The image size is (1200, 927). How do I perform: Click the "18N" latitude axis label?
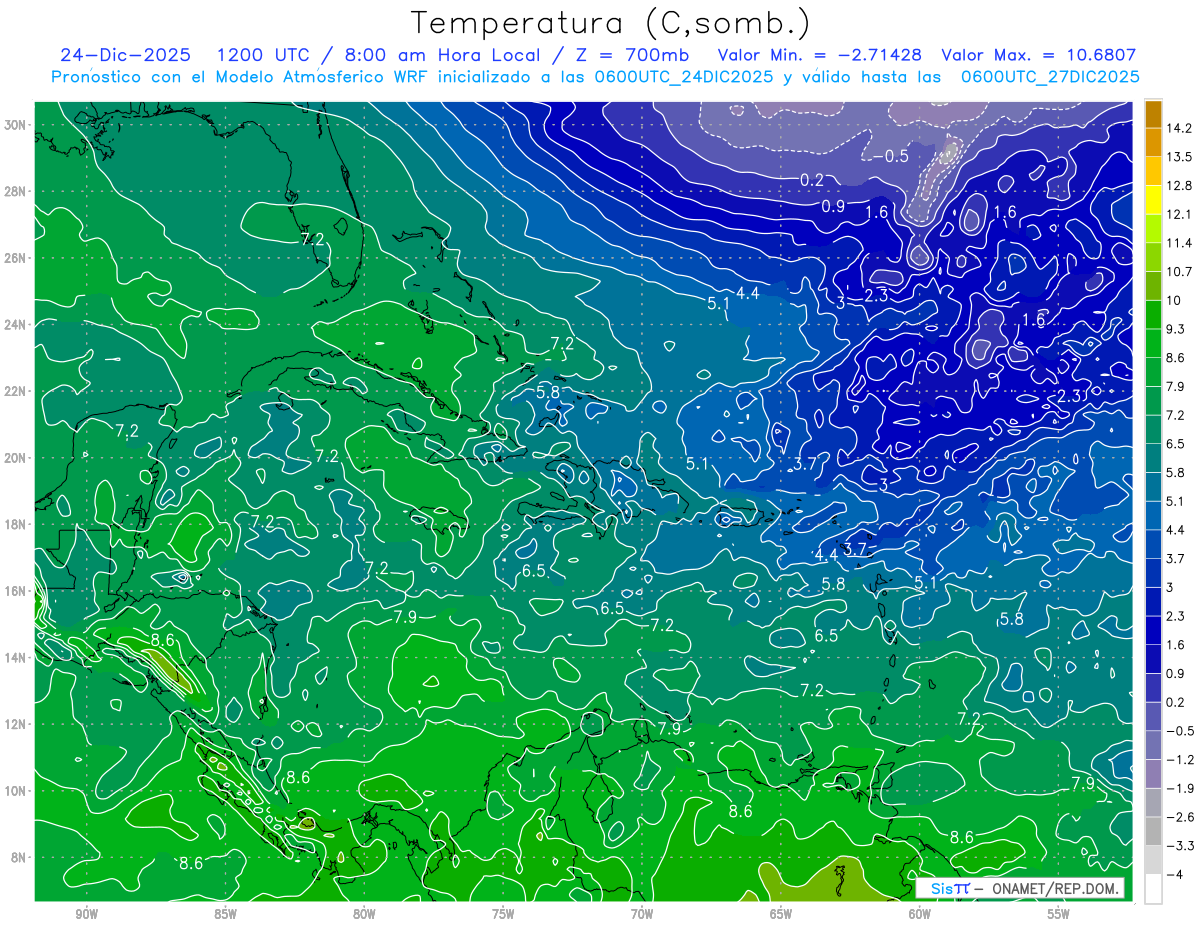(x=16, y=524)
